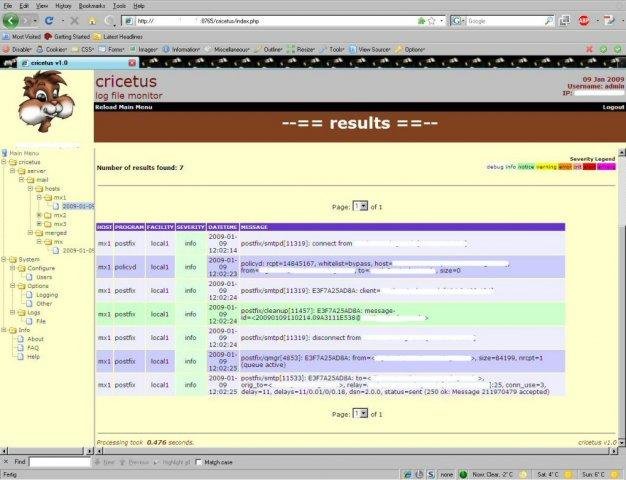Open the Images developer toolbar menu
Viewport: 626px width, 480px height.
pyautogui.click(x=144, y=50)
